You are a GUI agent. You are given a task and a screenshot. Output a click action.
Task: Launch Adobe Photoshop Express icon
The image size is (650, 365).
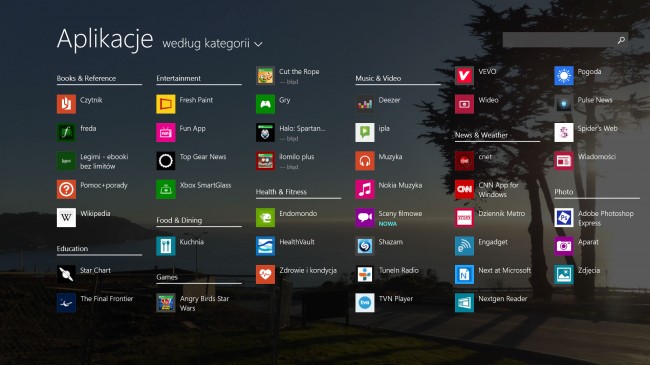564,217
